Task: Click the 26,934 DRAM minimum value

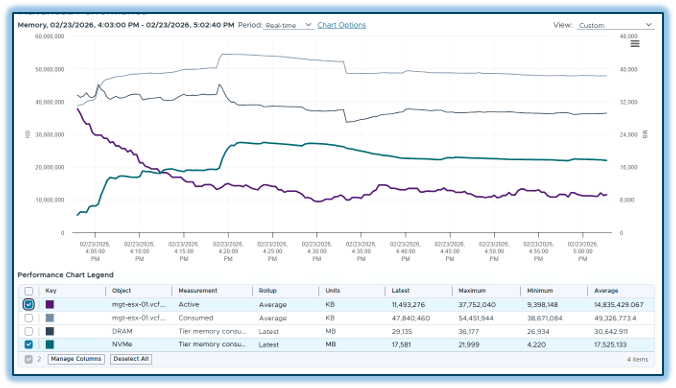Action: (x=538, y=332)
